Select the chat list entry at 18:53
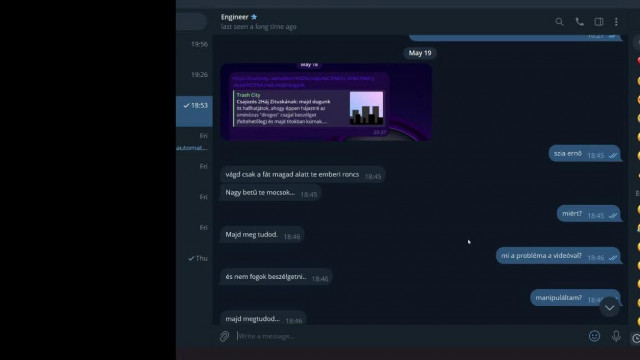The height and width of the screenshot is (360, 640). 194,111
